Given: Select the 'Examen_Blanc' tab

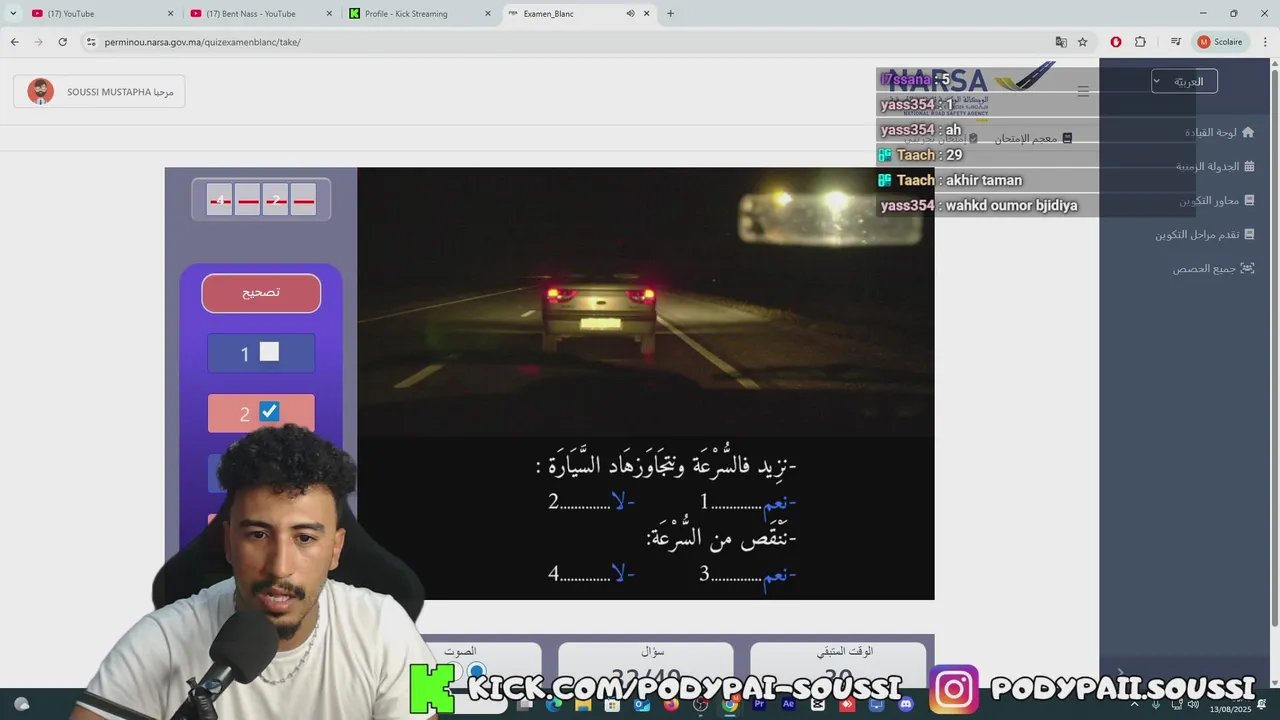Looking at the screenshot, I should pos(578,13).
